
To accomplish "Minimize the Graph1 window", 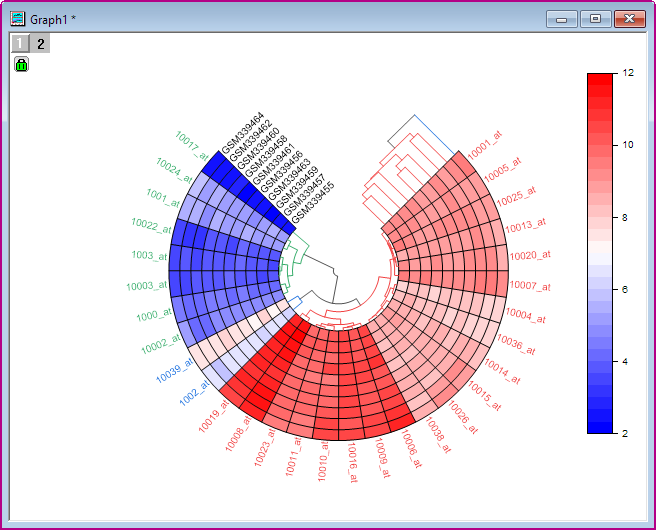I will pos(562,19).
